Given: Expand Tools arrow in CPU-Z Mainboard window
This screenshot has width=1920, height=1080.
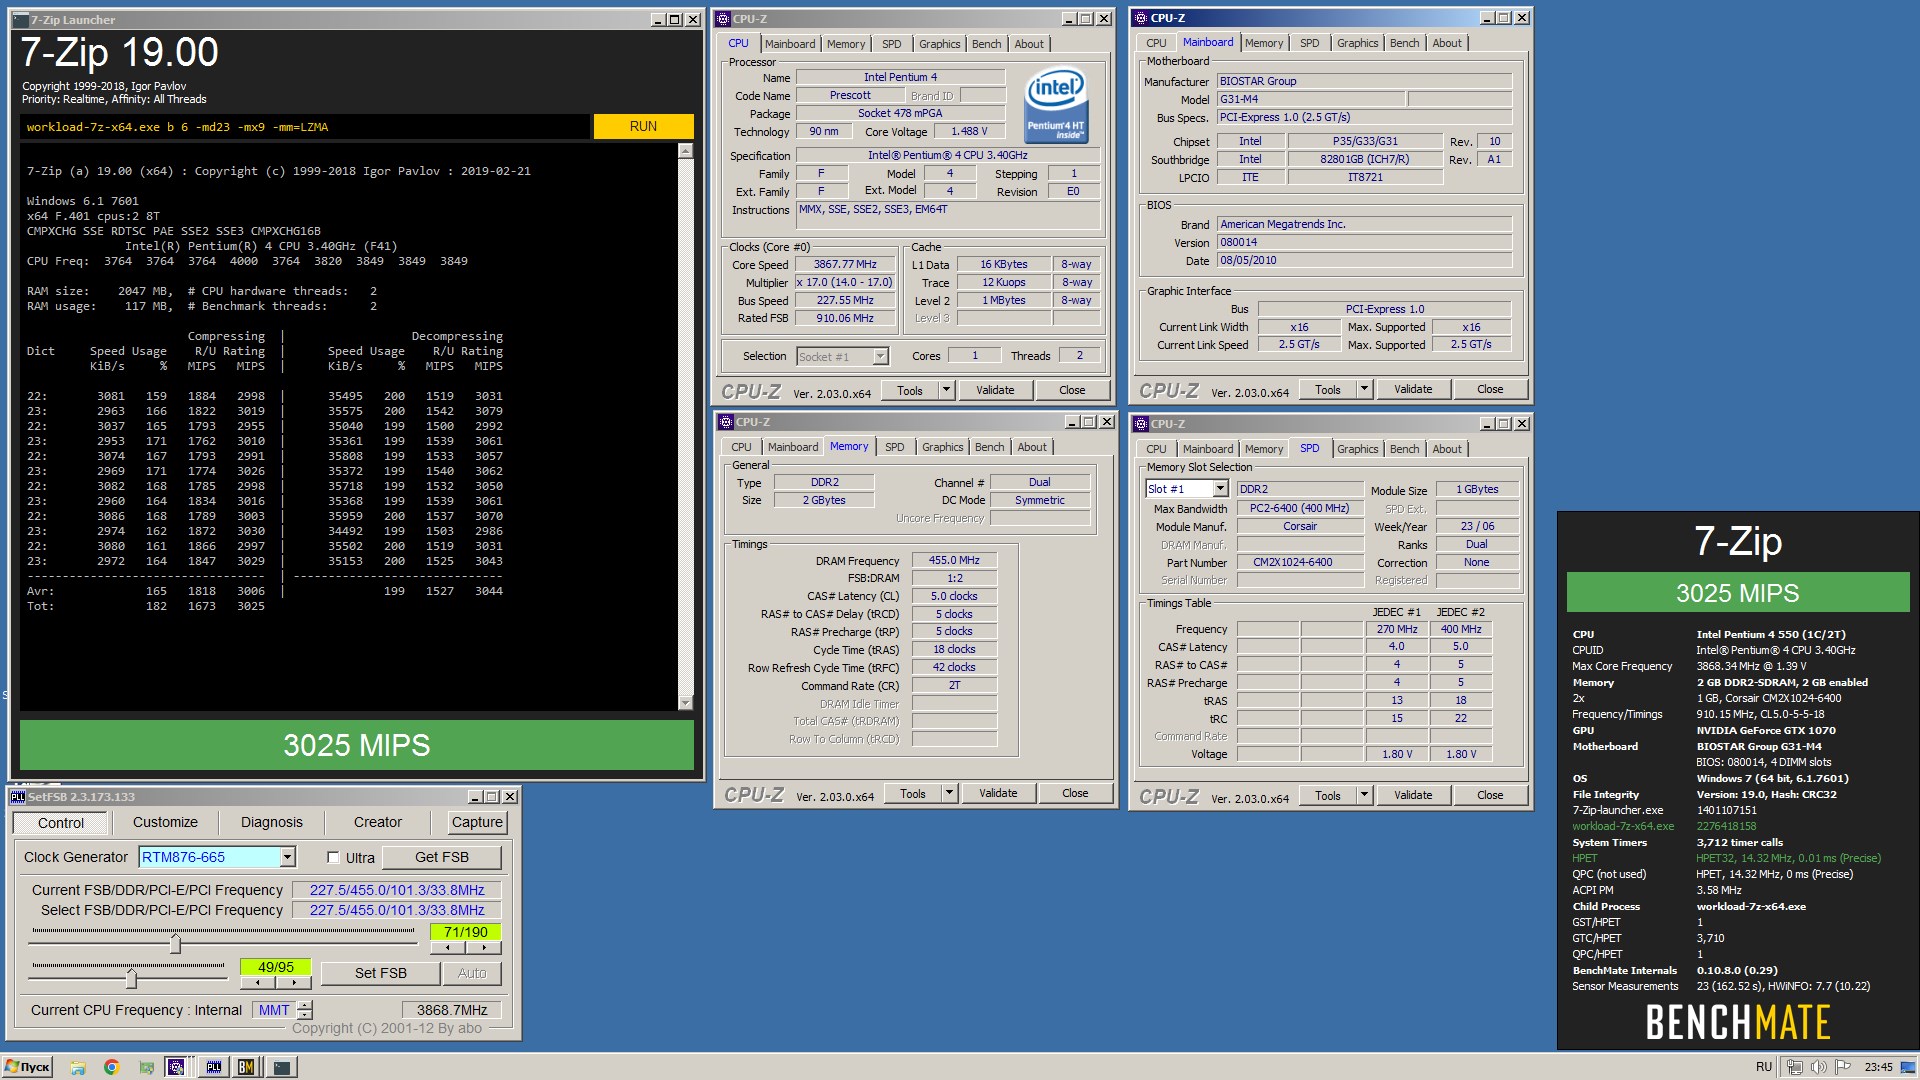Looking at the screenshot, I should click(x=1364, y=389).
